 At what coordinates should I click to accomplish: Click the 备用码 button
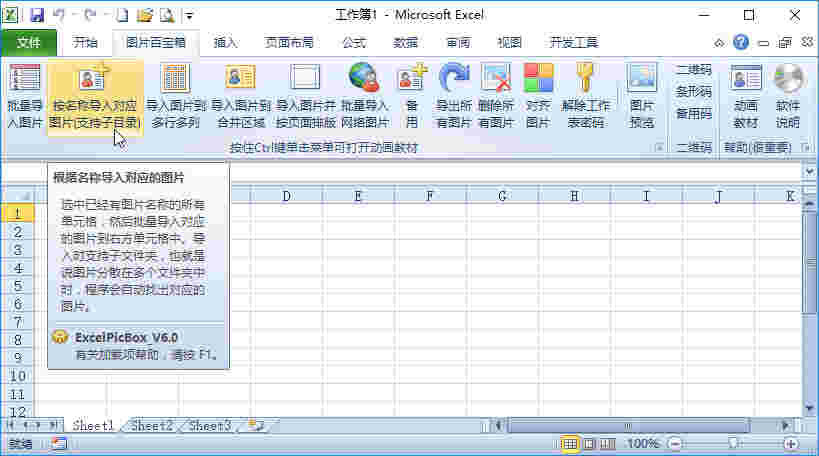(693, 113)
